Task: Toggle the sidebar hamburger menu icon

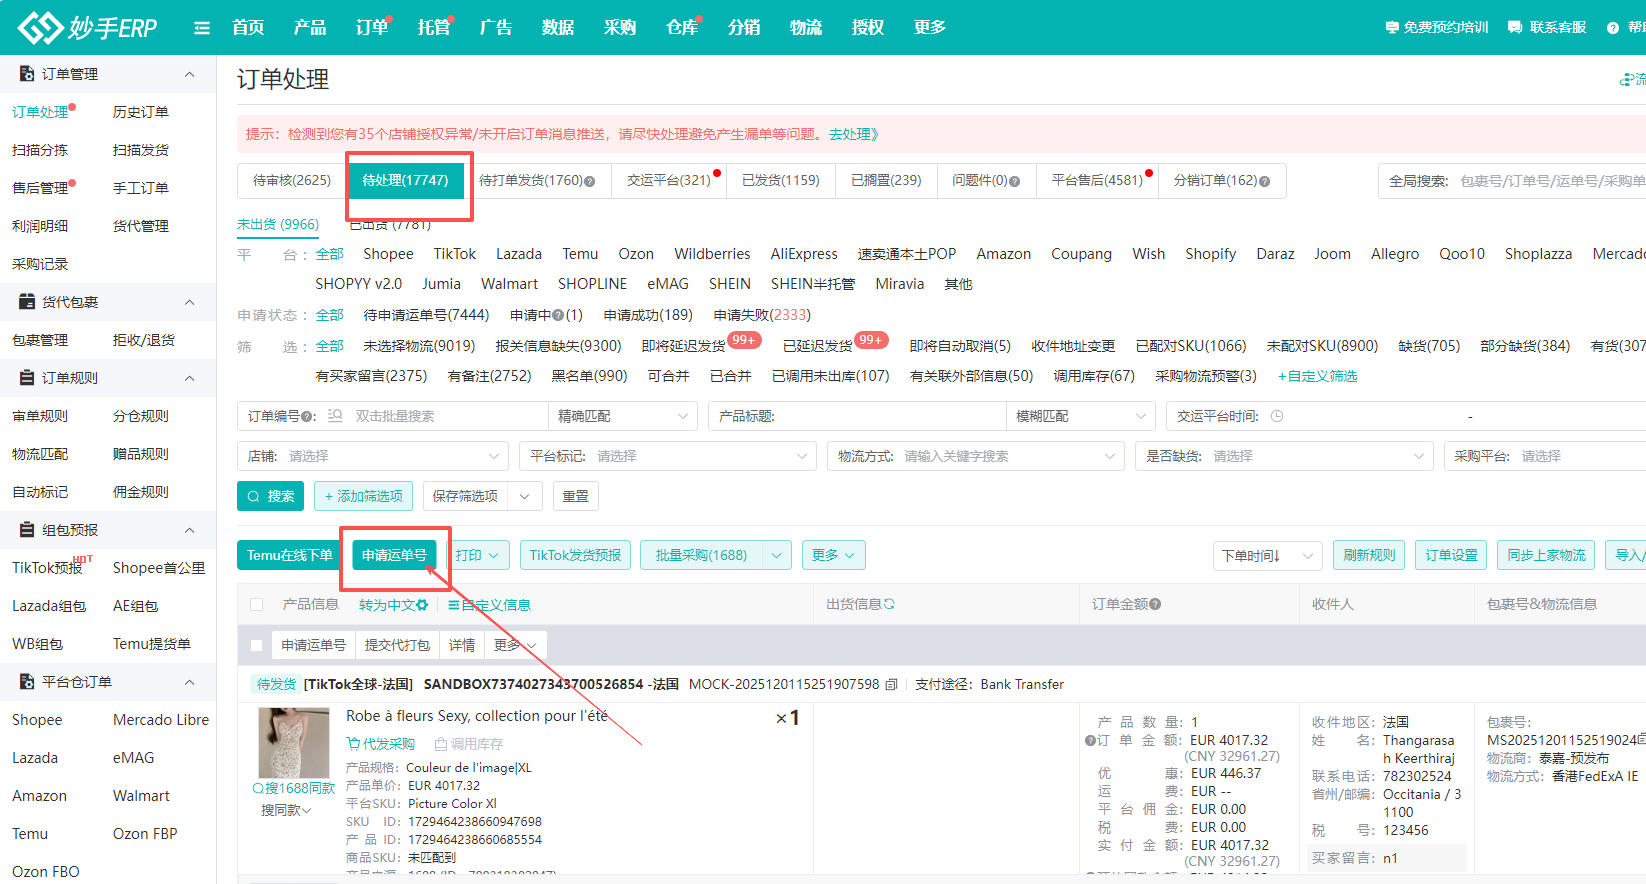Action: [x=202, y=28]
